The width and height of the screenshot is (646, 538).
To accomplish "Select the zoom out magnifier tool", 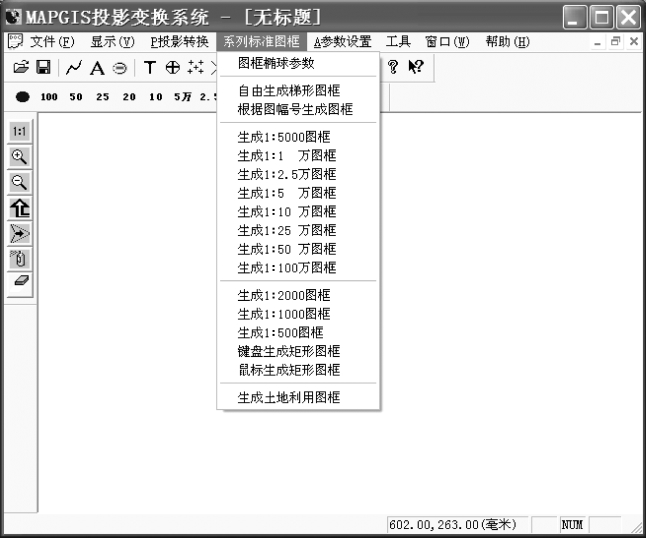I will click(19, 182).
